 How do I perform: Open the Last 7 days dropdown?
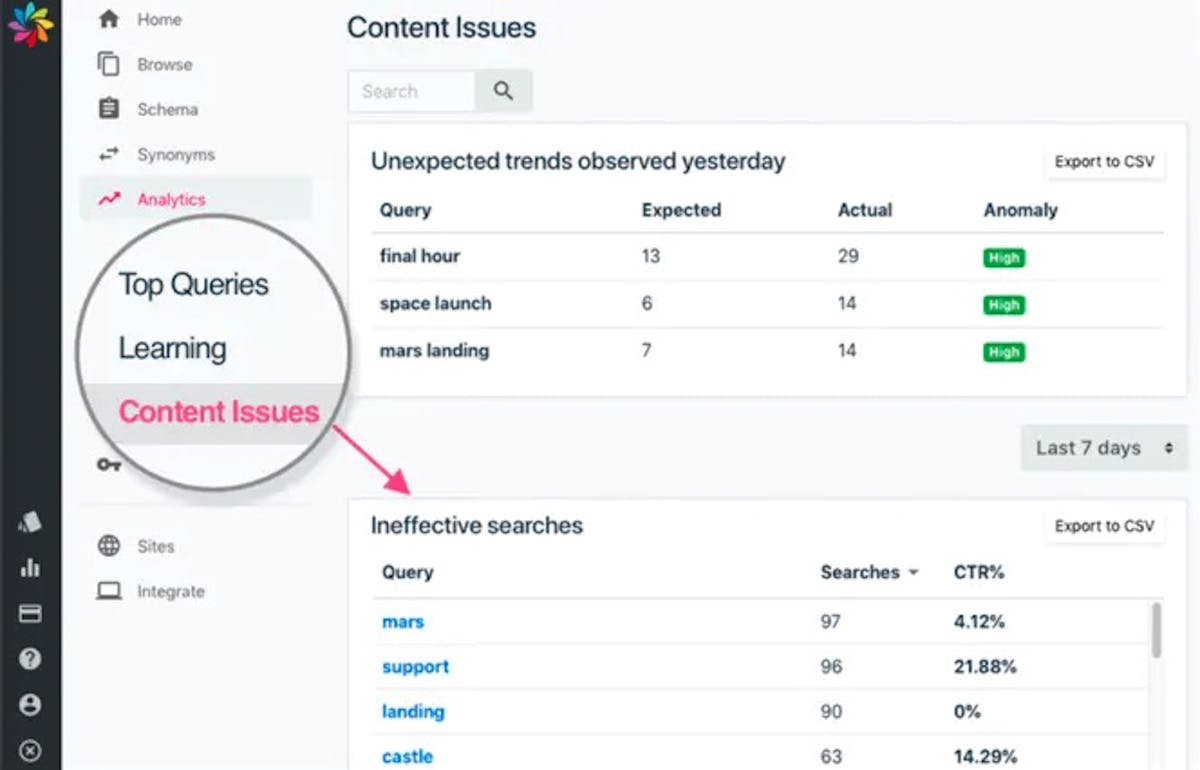1104,448
